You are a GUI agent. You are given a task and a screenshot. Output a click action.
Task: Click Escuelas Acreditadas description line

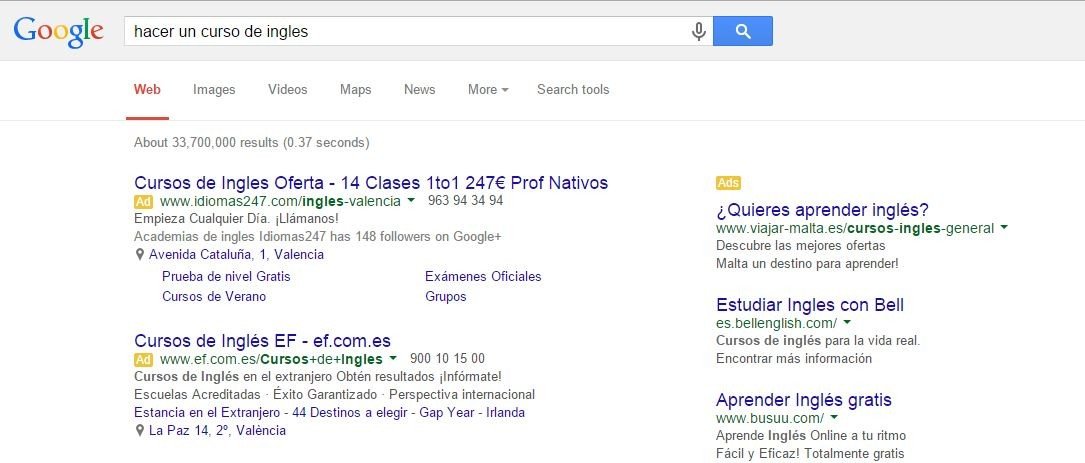tap(334, 394)
